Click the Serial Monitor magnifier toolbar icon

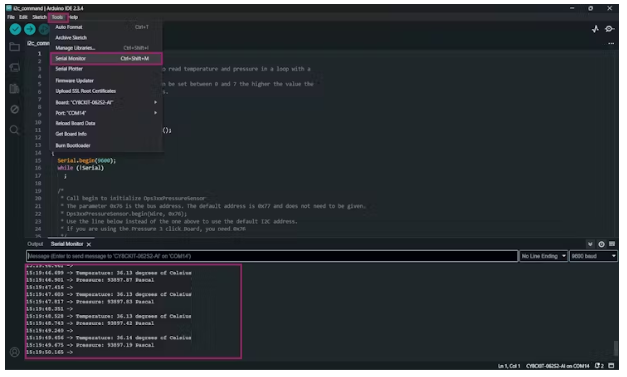610,29
